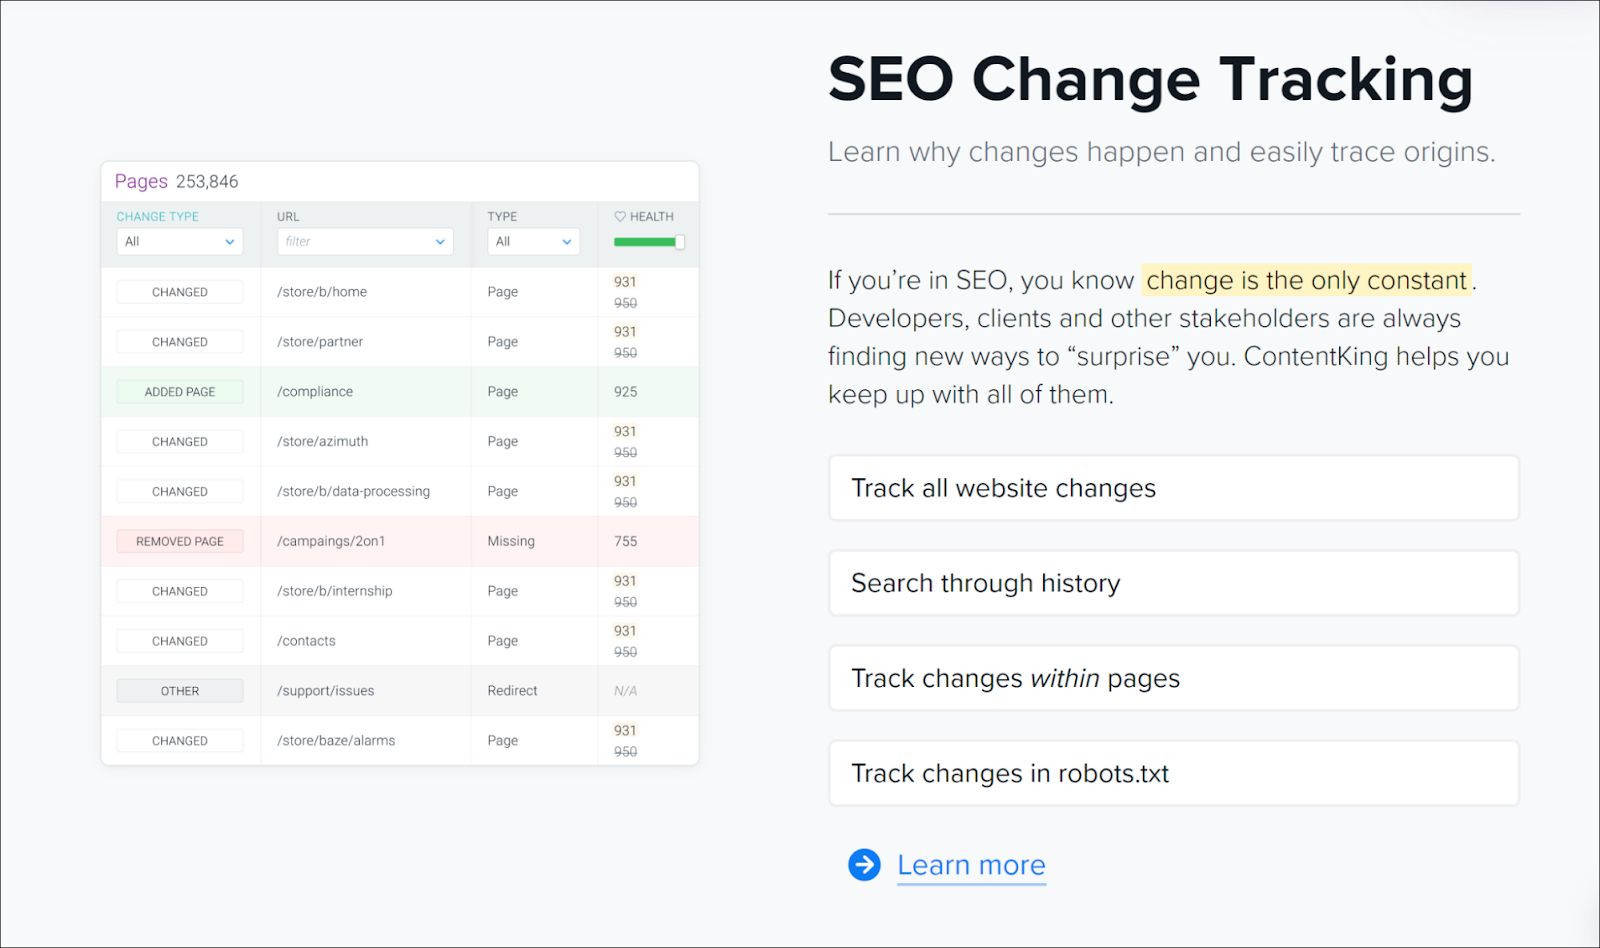The width and height of the screenshot is (1600, 948).
Task: Click the ADDED PAGE badge for /compliance
Action: 179,391
